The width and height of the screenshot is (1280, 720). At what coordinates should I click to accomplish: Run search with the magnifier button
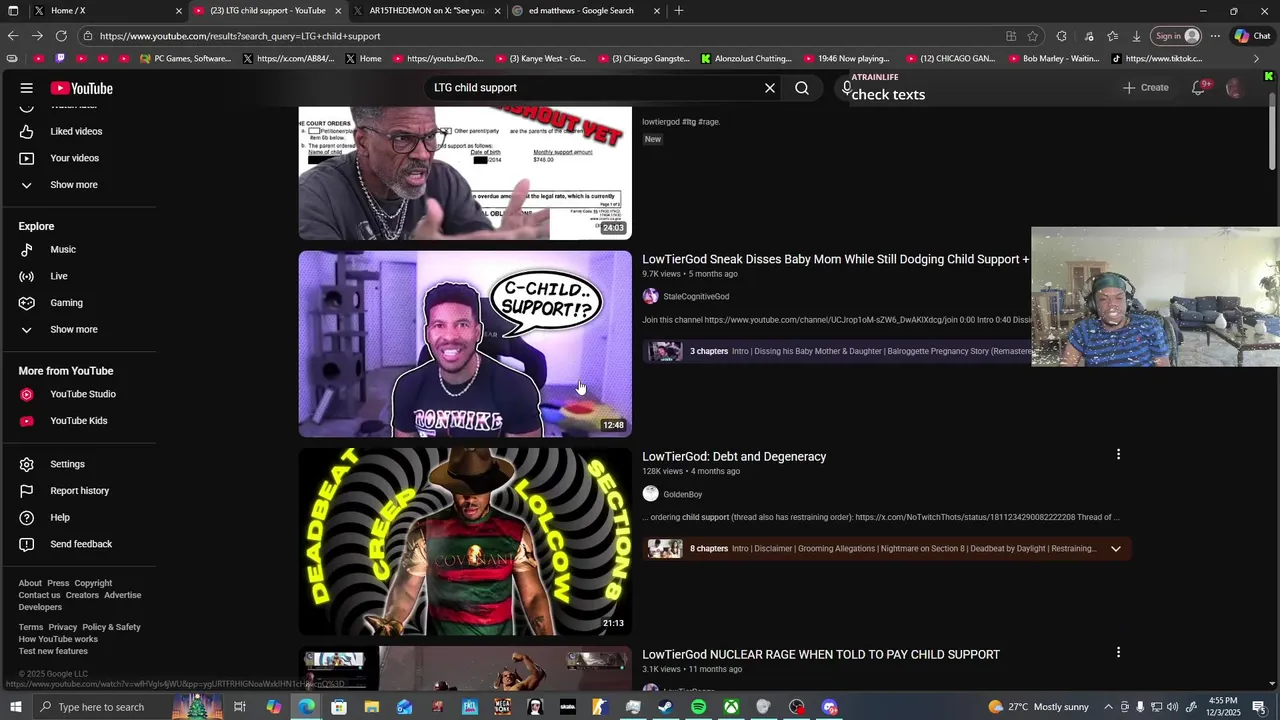[802, 88]
